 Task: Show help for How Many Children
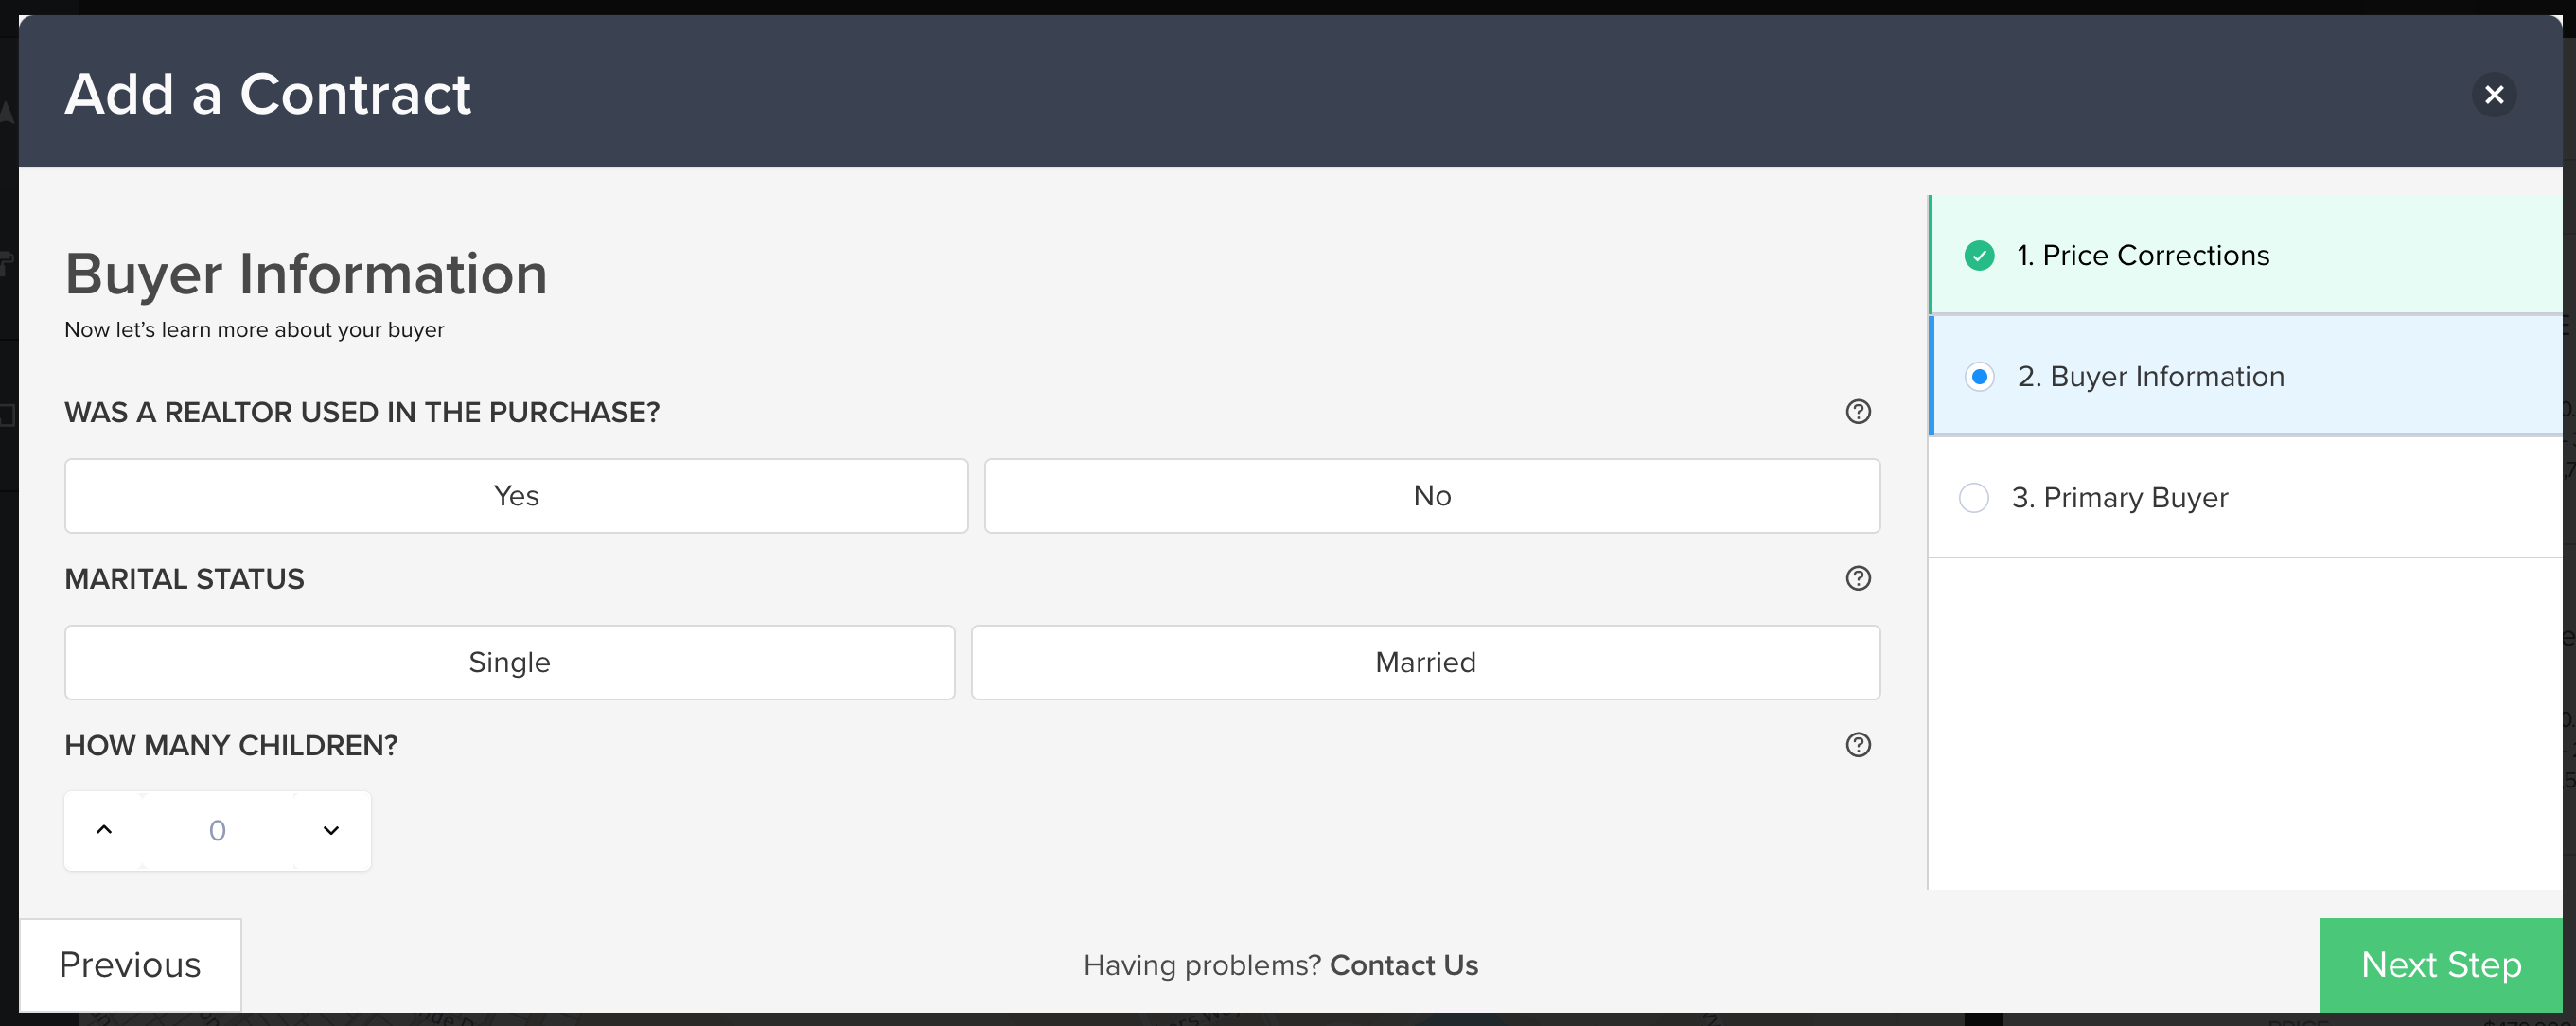tap(1858, 745)
